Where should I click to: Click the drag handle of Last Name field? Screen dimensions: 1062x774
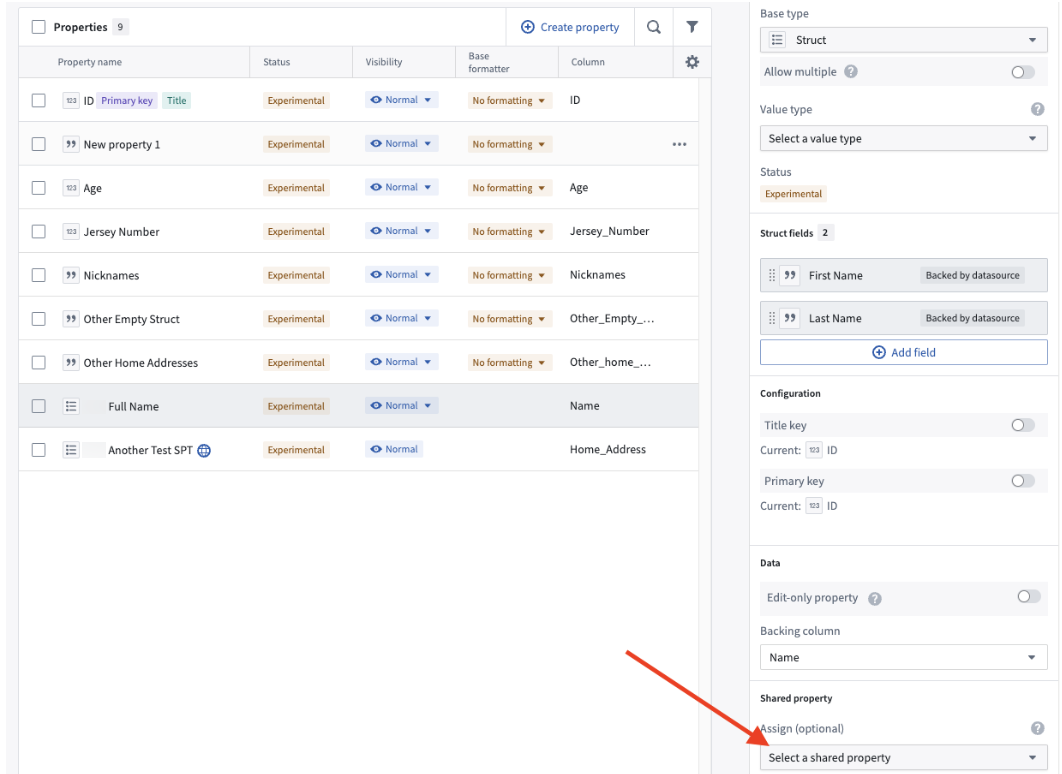tap(772, 318)
